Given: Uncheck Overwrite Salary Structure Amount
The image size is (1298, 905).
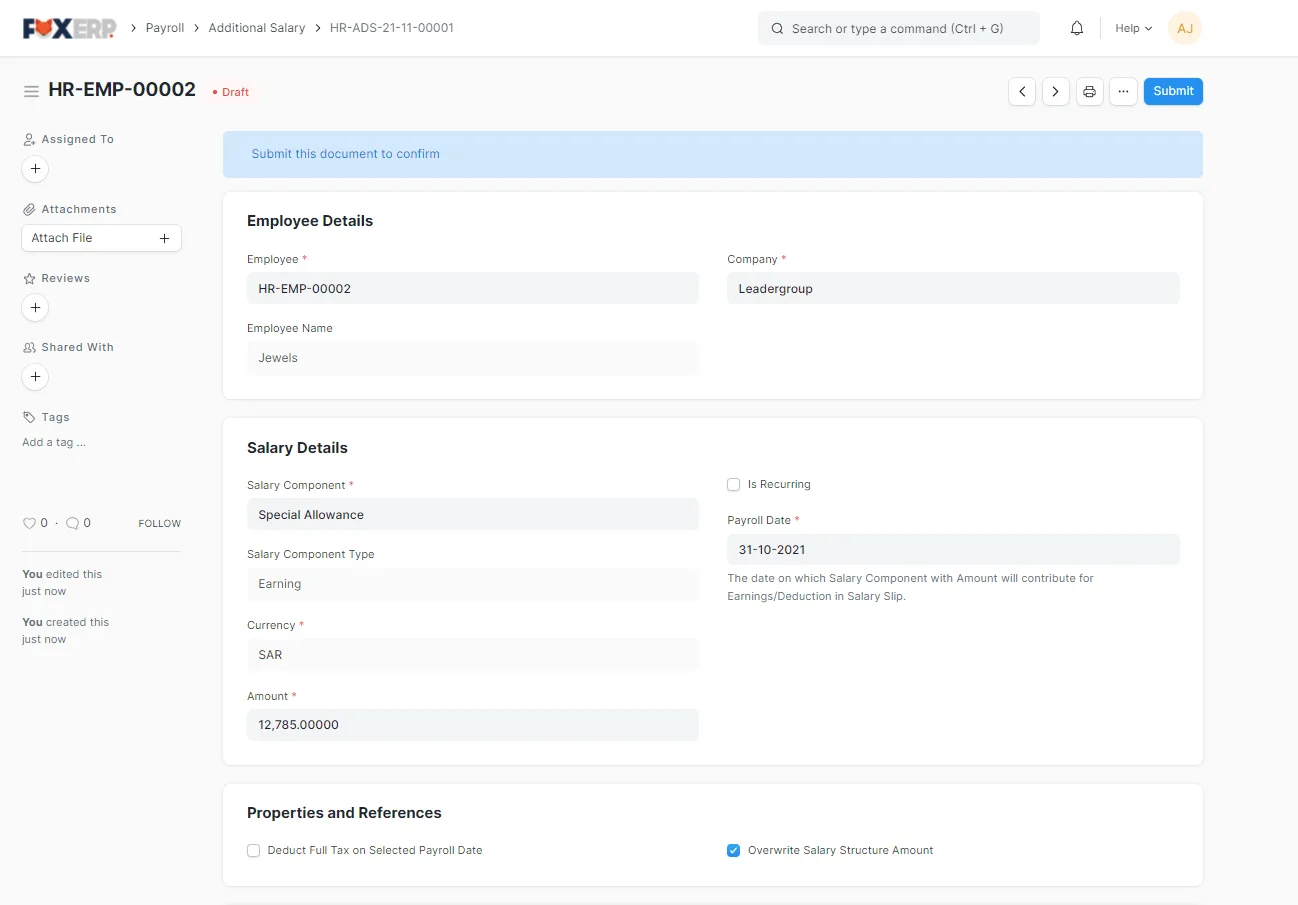Looking at the screenshot, I should pos(734,850).
